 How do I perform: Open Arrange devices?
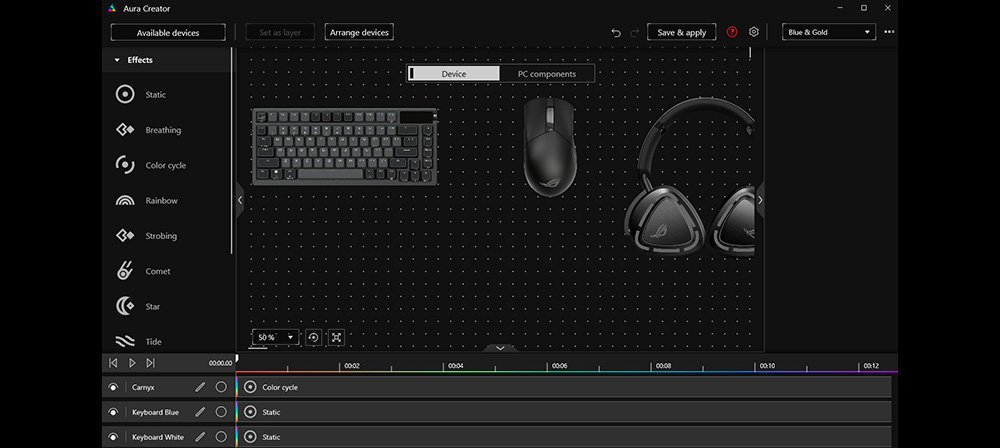tap(359, 32)
